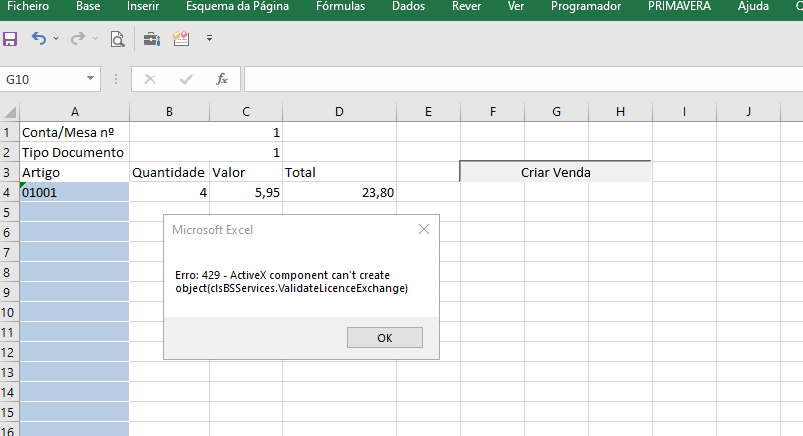Click the Select All corner triangle
Image resolution: width=803 pixels, height=436 pixels.
[x=9, y=111]
